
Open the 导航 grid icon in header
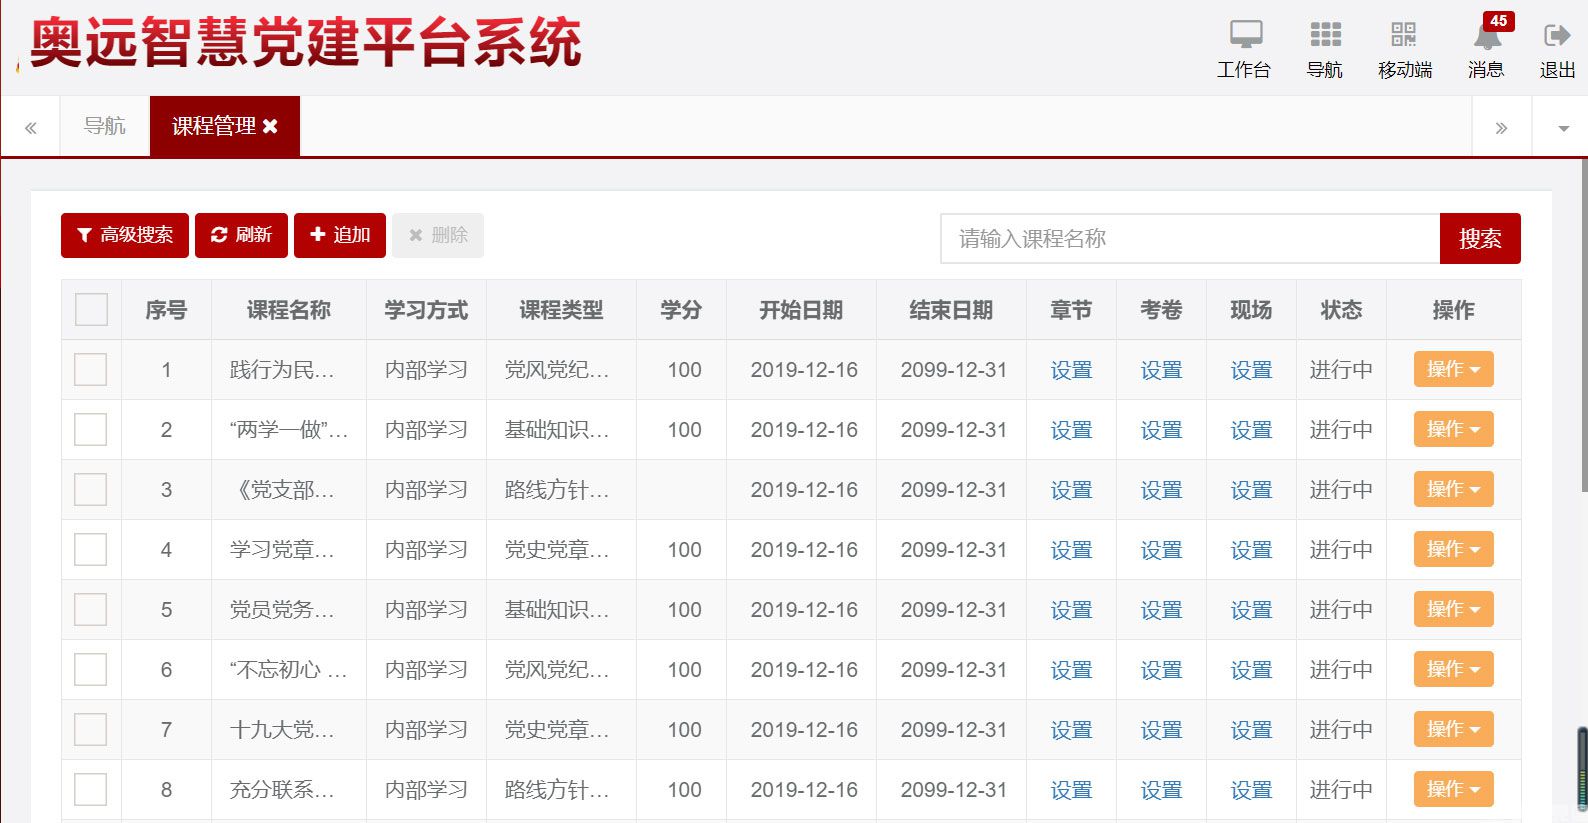click(1325, 49)
